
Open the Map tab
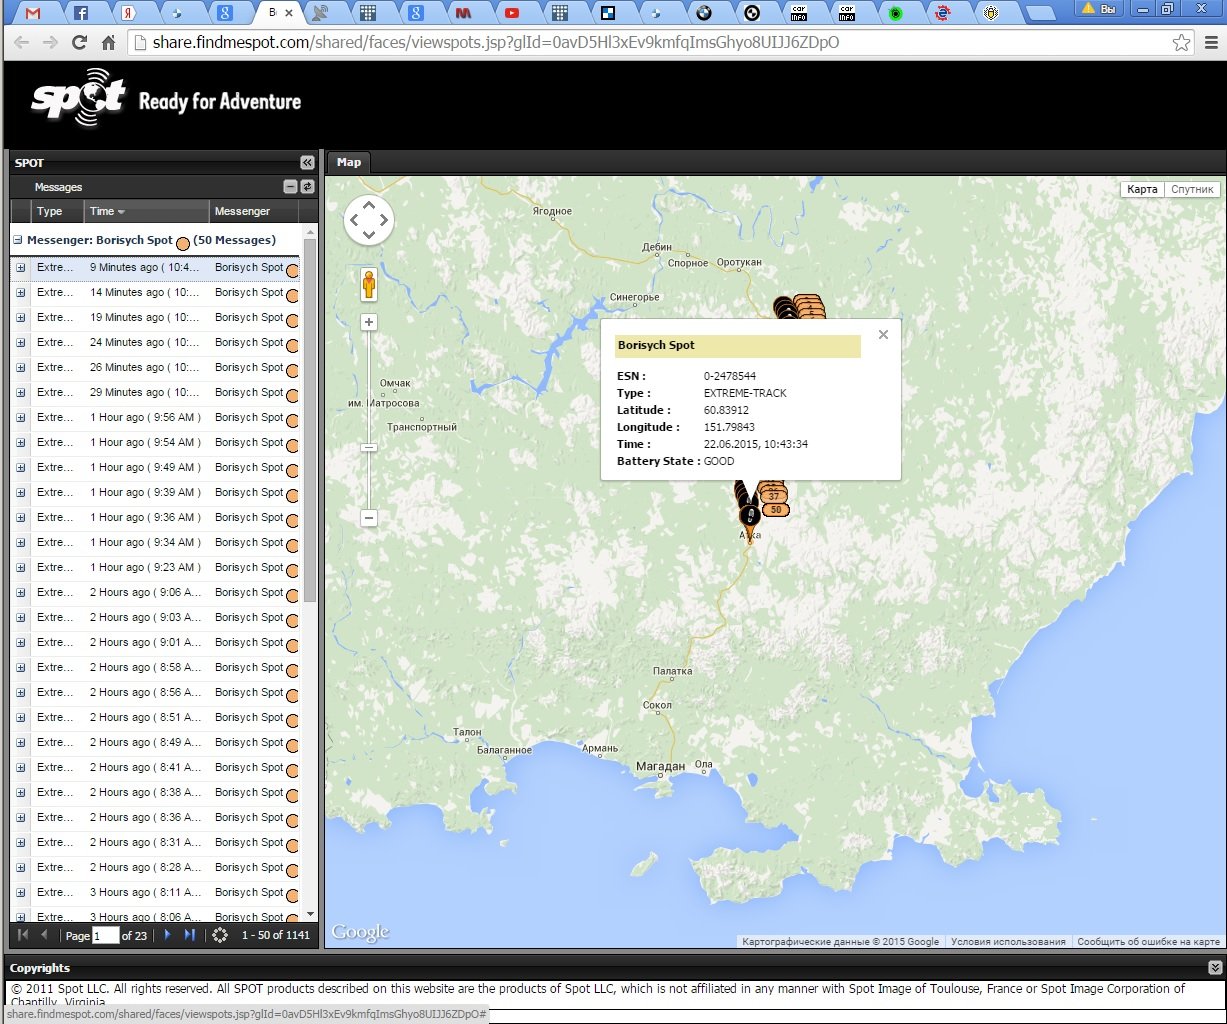coord(348,162)
